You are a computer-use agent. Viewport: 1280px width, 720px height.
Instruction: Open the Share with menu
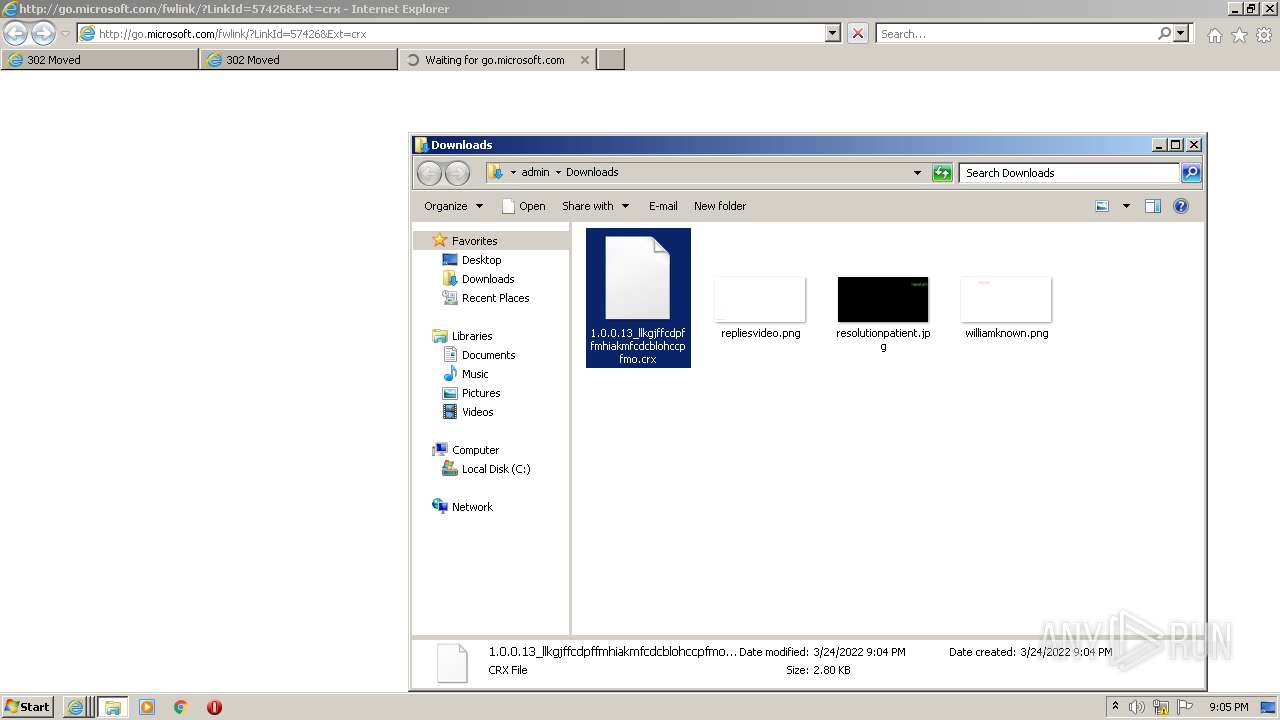tap(595, 206)
